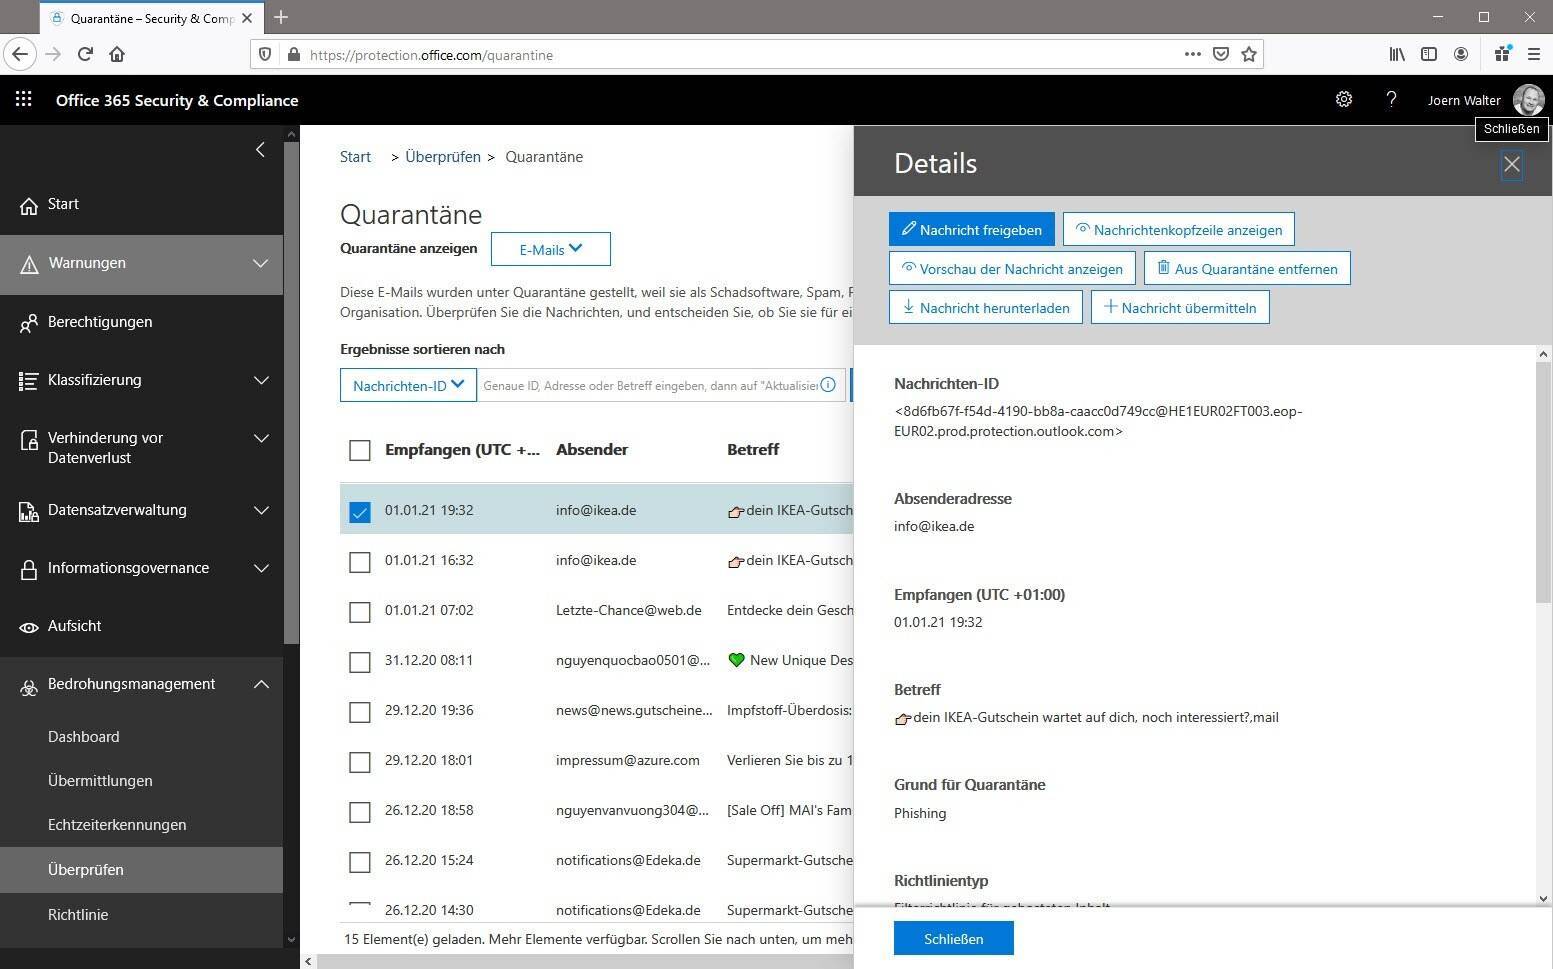
Task: Close the Details panel with X icon
Action: click(x=1511, y=165)
